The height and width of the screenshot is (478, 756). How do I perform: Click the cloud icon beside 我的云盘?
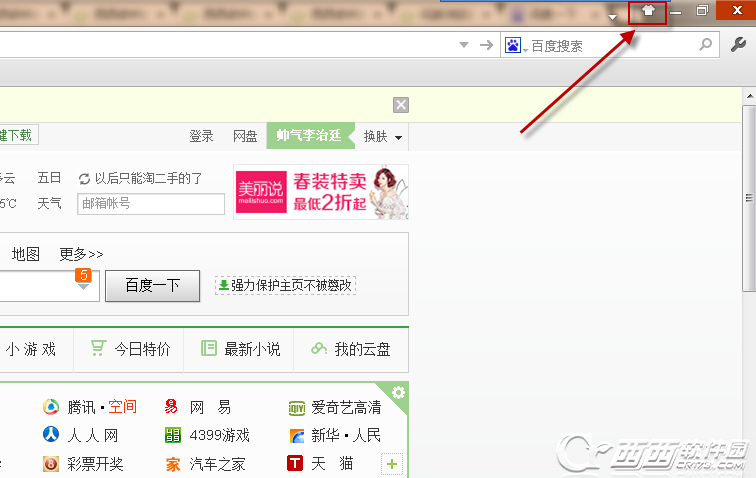point(319,348)
